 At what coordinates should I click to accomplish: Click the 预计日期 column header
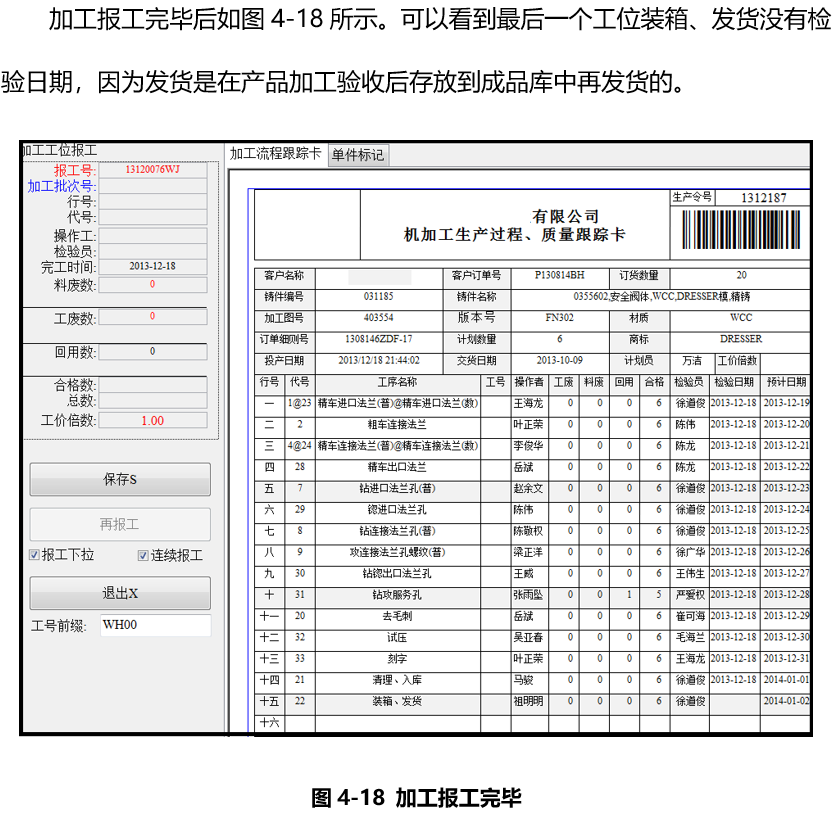point(786,382)
